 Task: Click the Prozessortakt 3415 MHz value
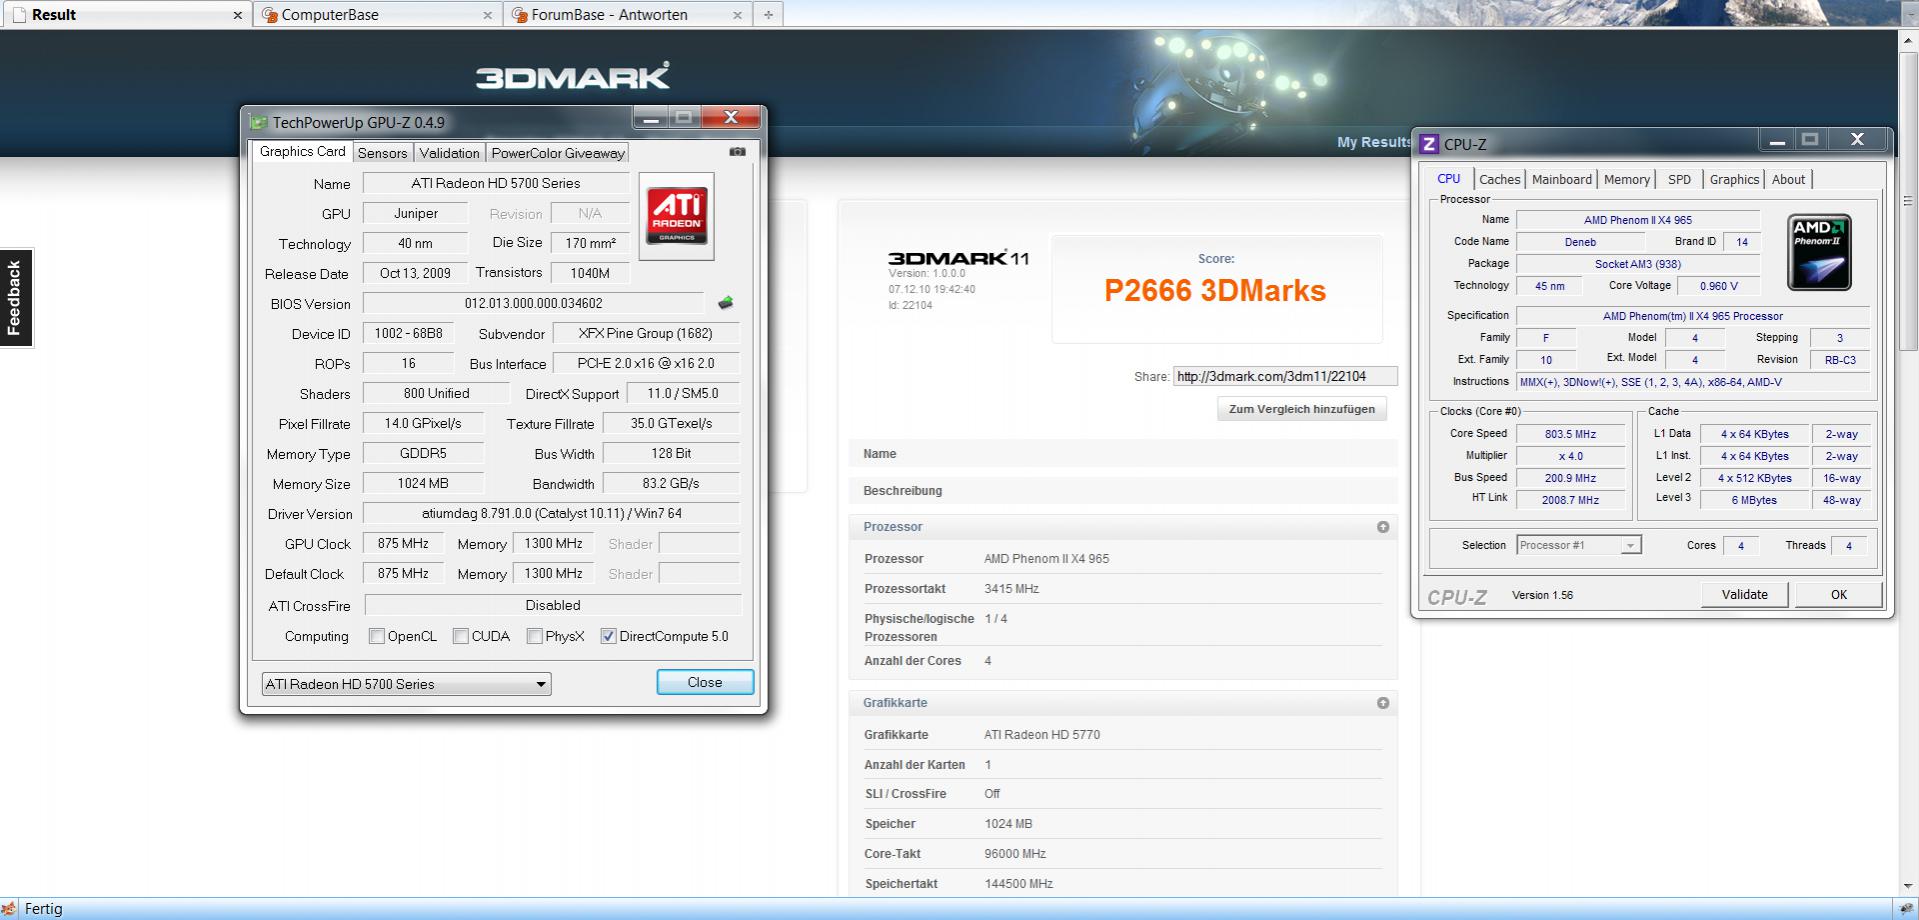click(1011, 589)
